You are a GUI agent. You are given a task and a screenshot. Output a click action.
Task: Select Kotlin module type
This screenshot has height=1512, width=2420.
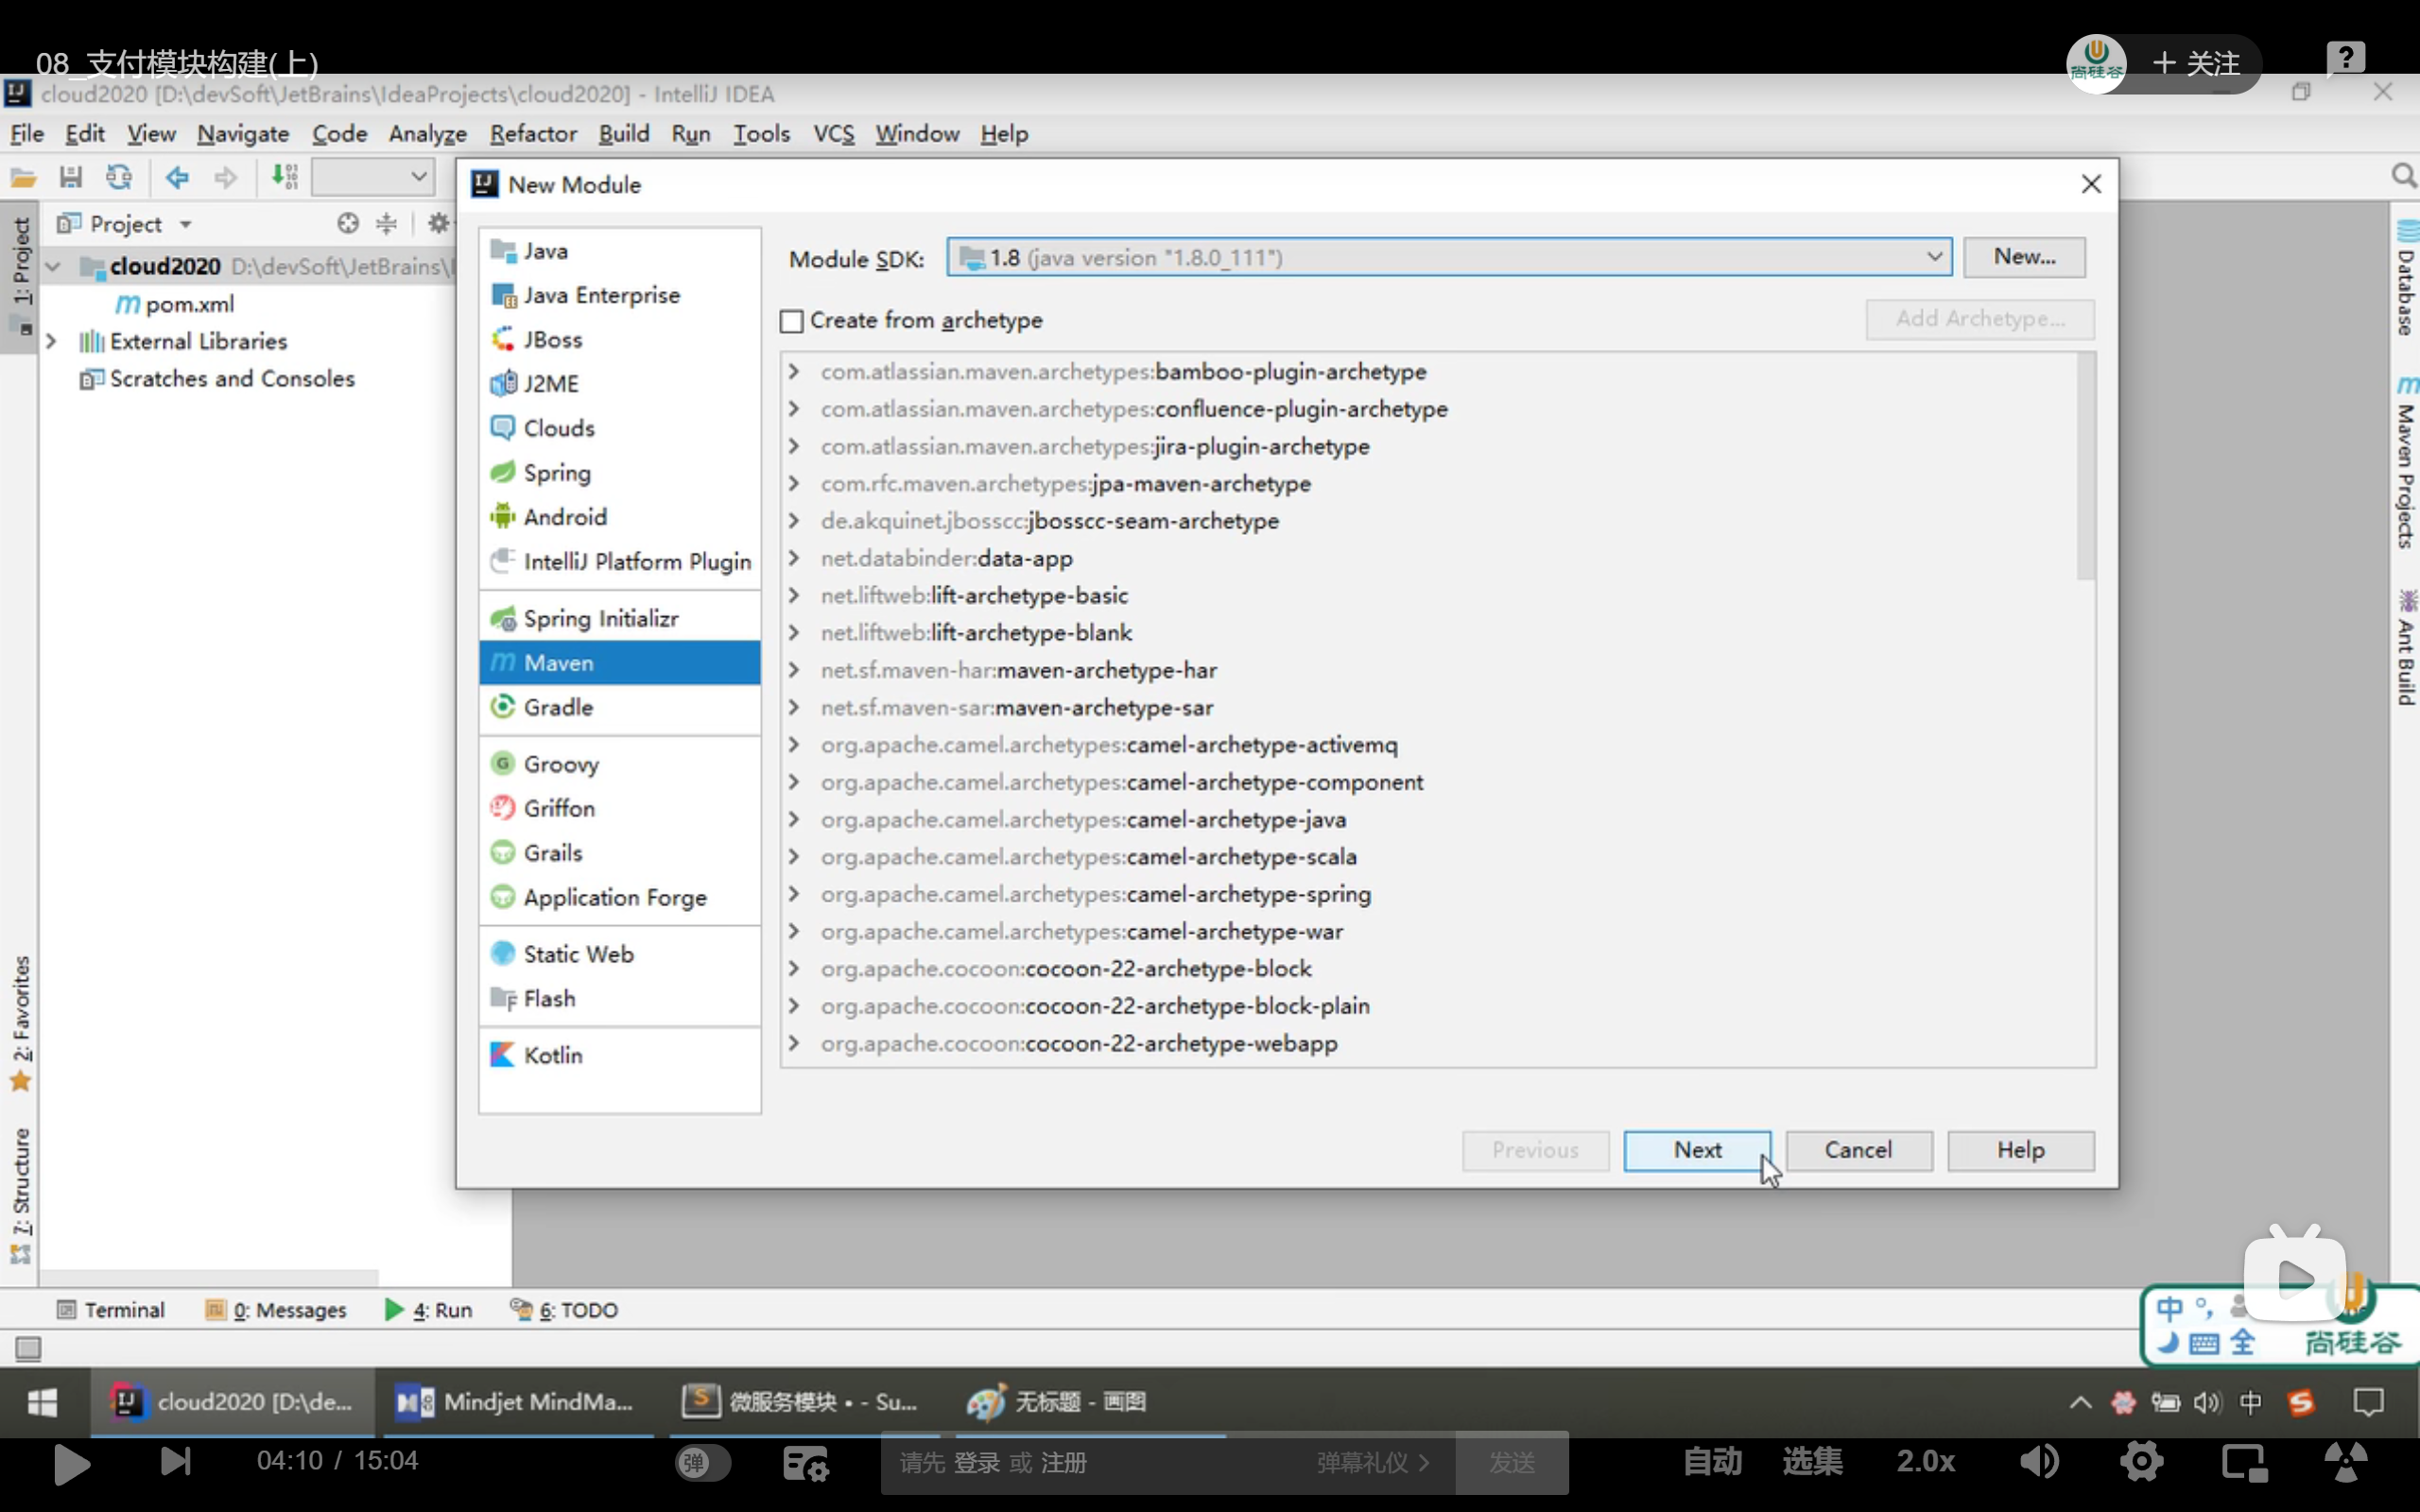[552, 1055]
